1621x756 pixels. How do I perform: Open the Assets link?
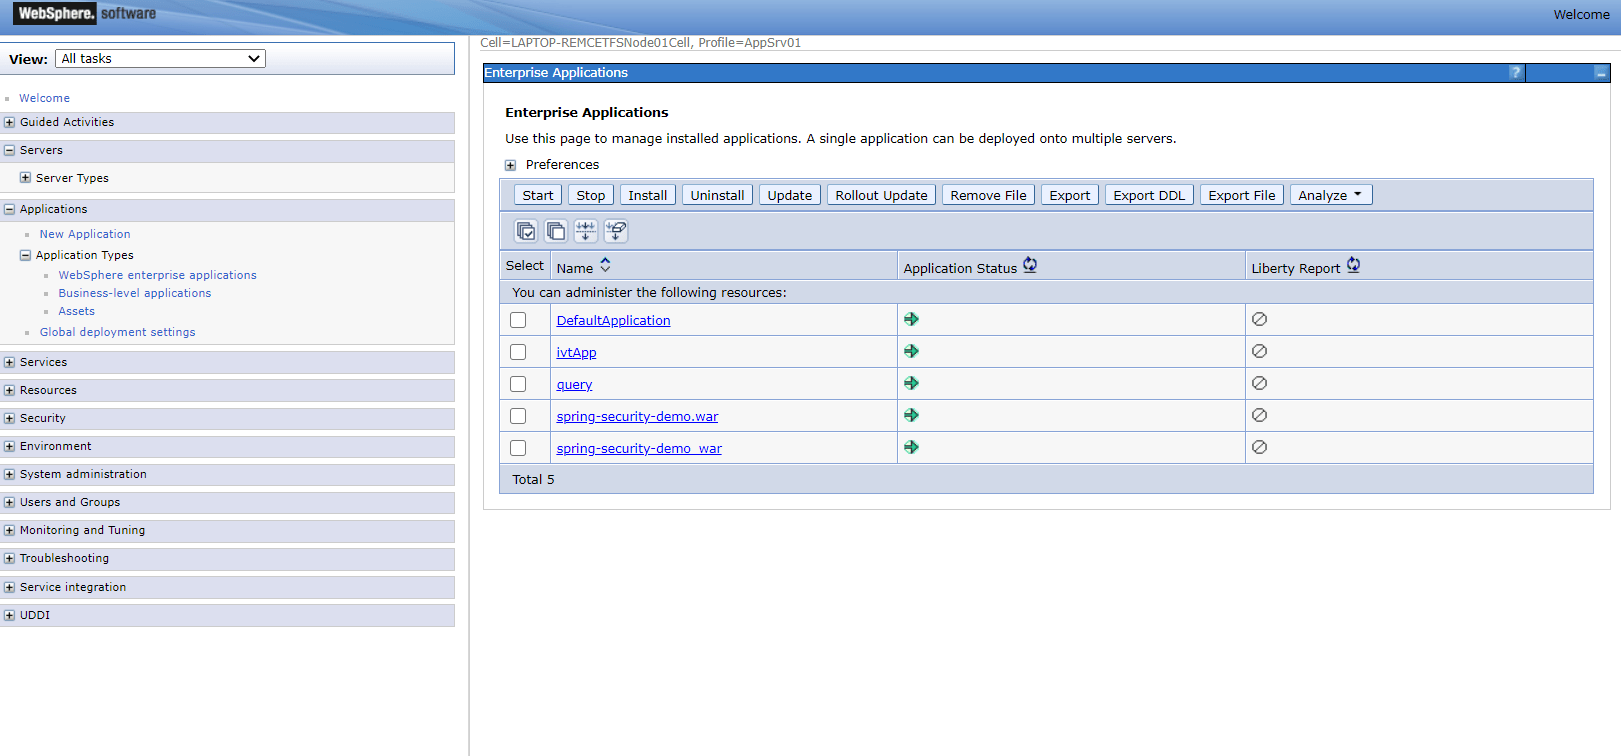pos(76,311)
